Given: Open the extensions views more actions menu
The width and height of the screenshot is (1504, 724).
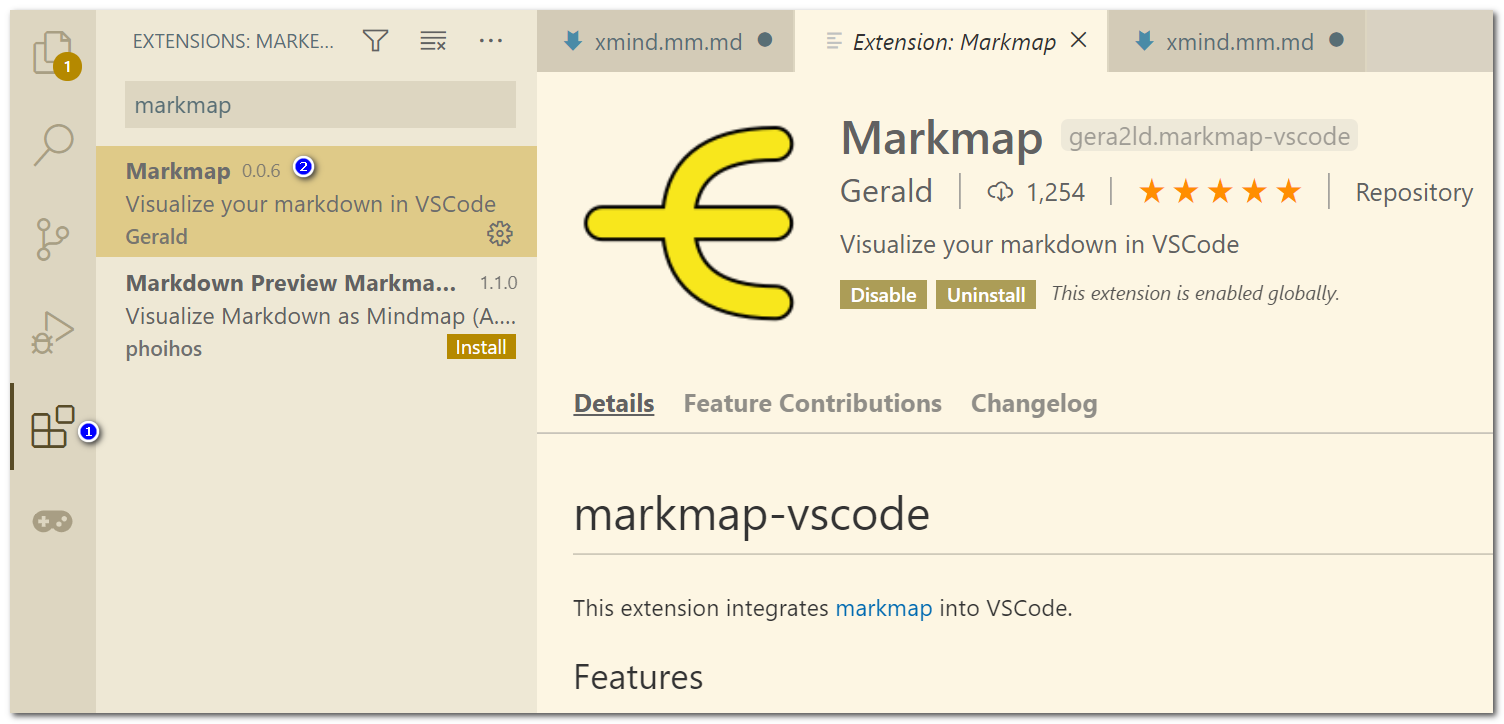Looking at the screenshot, I should (x=490, y=41).
